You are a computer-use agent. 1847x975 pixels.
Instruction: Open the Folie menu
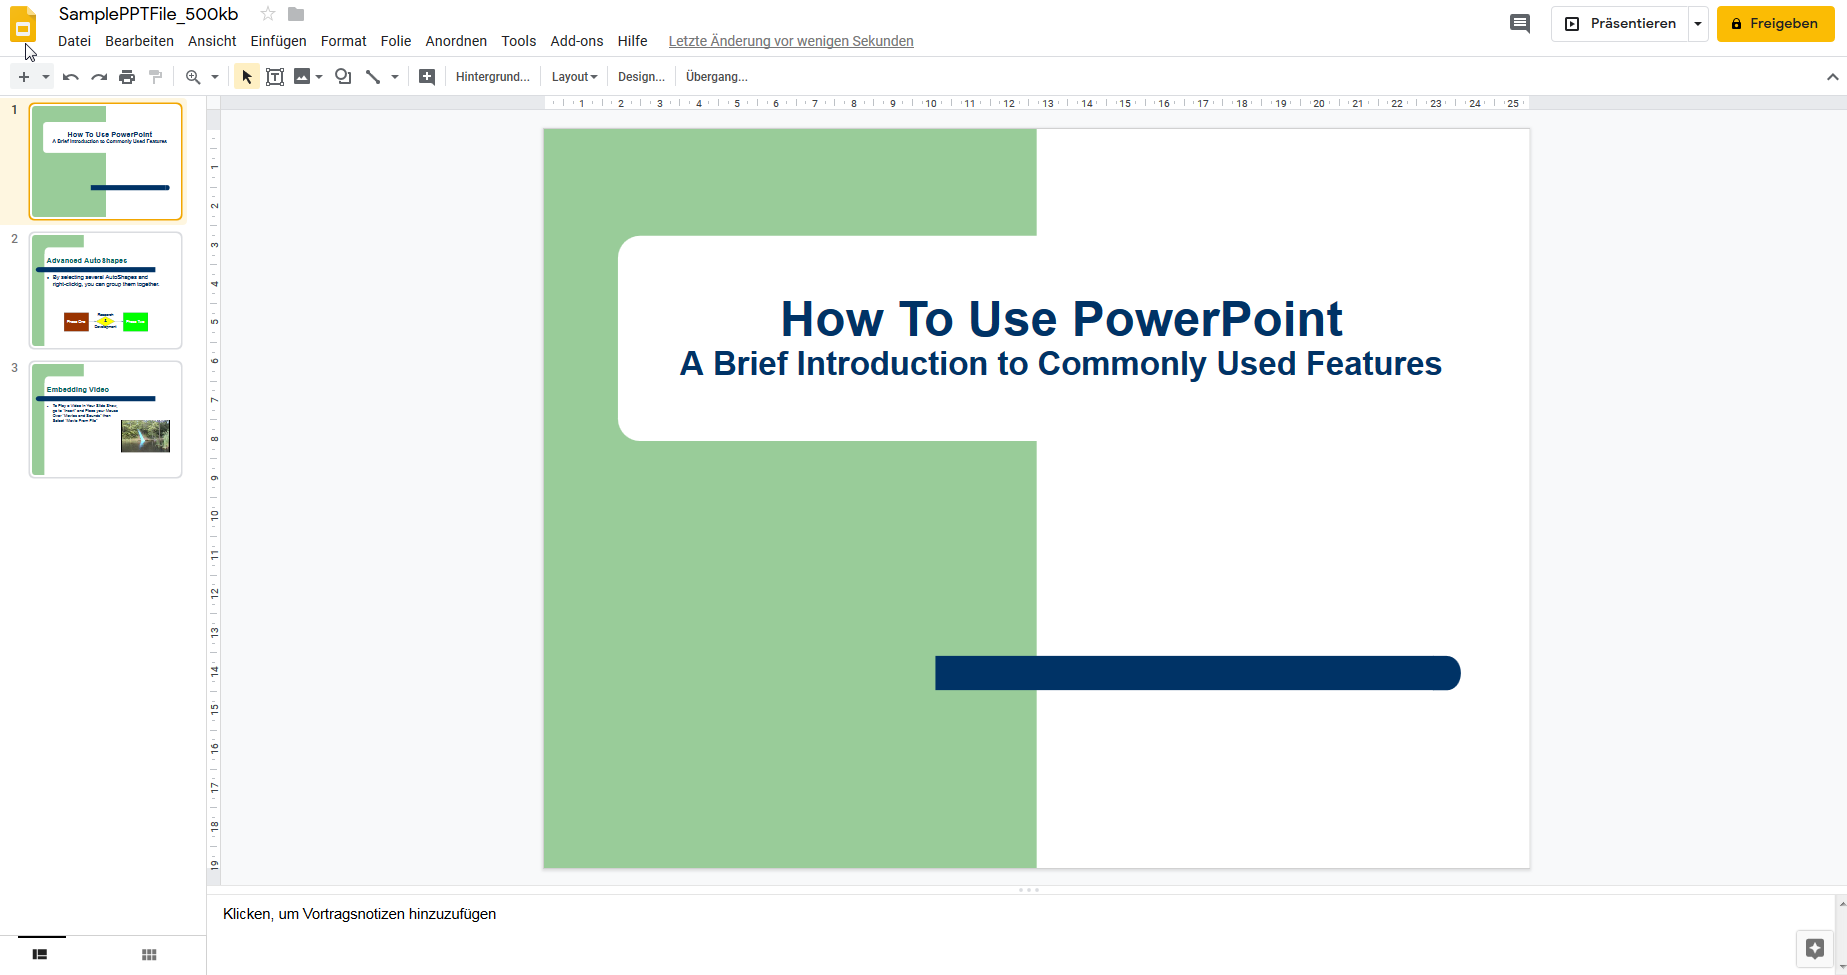click(x=395, y=41)
